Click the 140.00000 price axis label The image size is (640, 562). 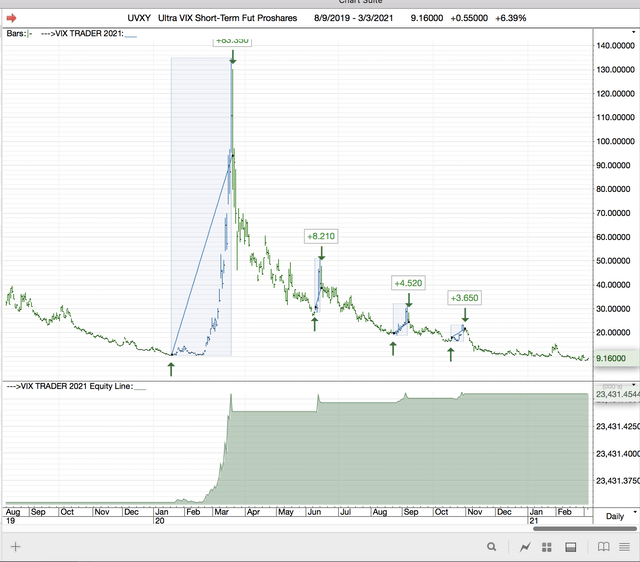pos(616,46)
